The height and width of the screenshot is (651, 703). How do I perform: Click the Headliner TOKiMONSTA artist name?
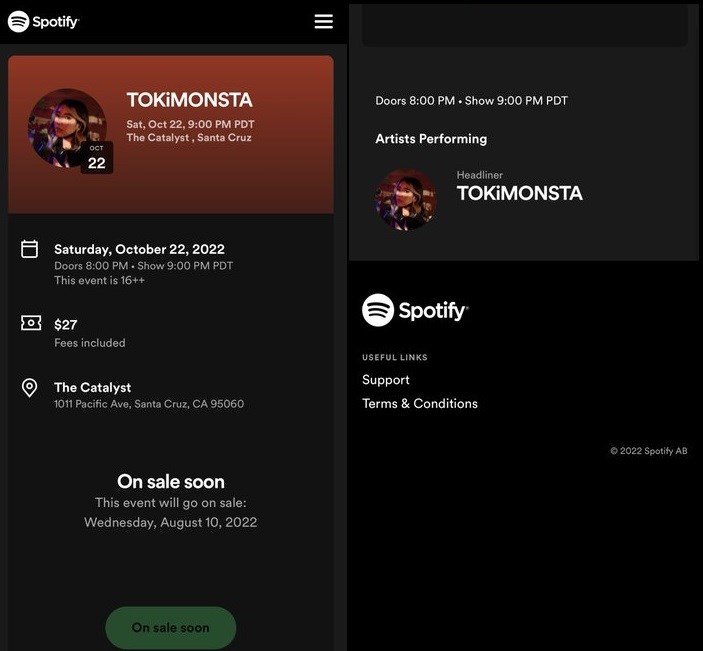tap(520, 193)
